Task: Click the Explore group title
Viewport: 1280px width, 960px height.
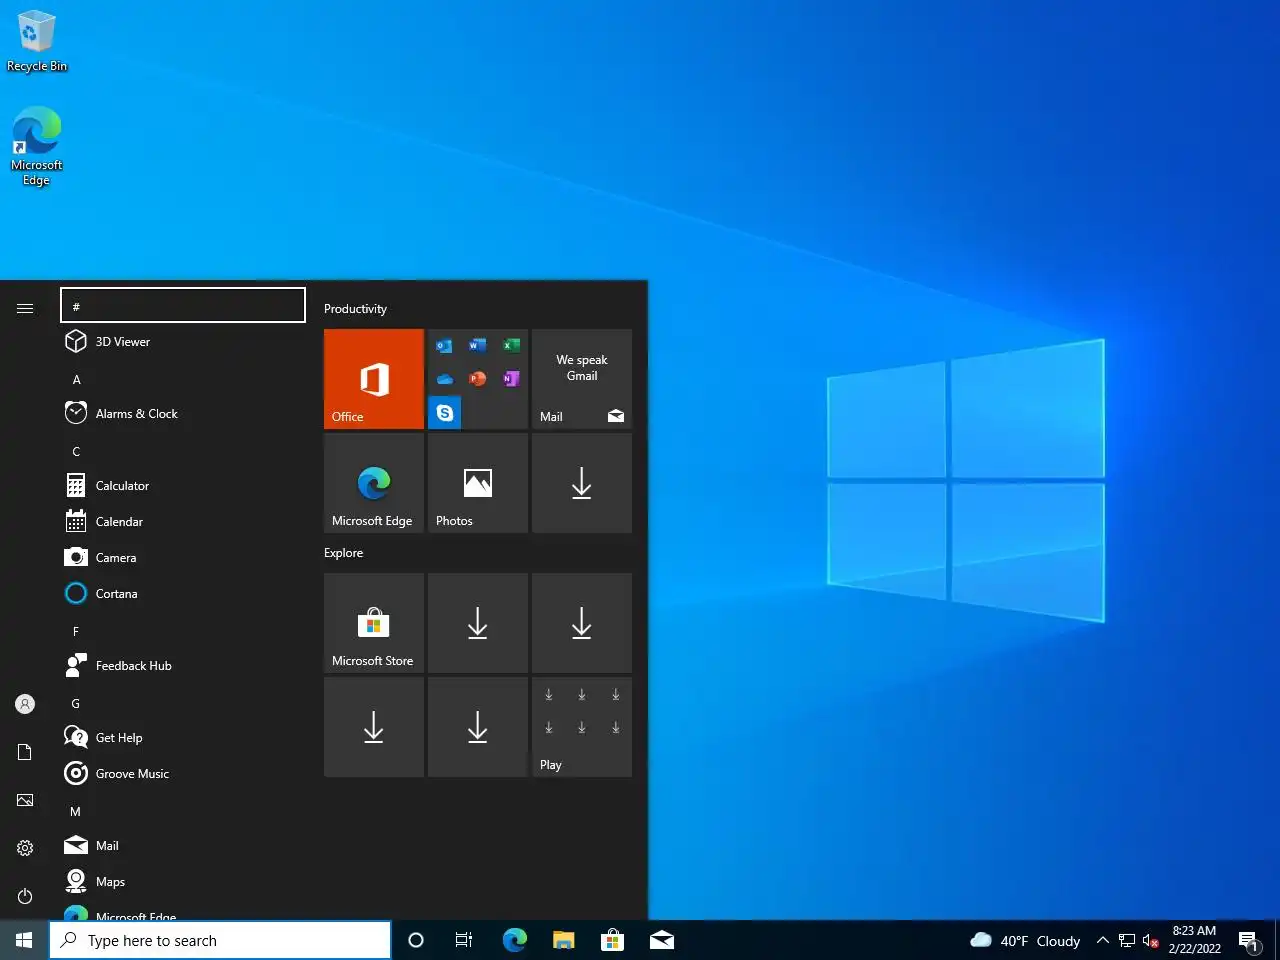Action: 343,553
